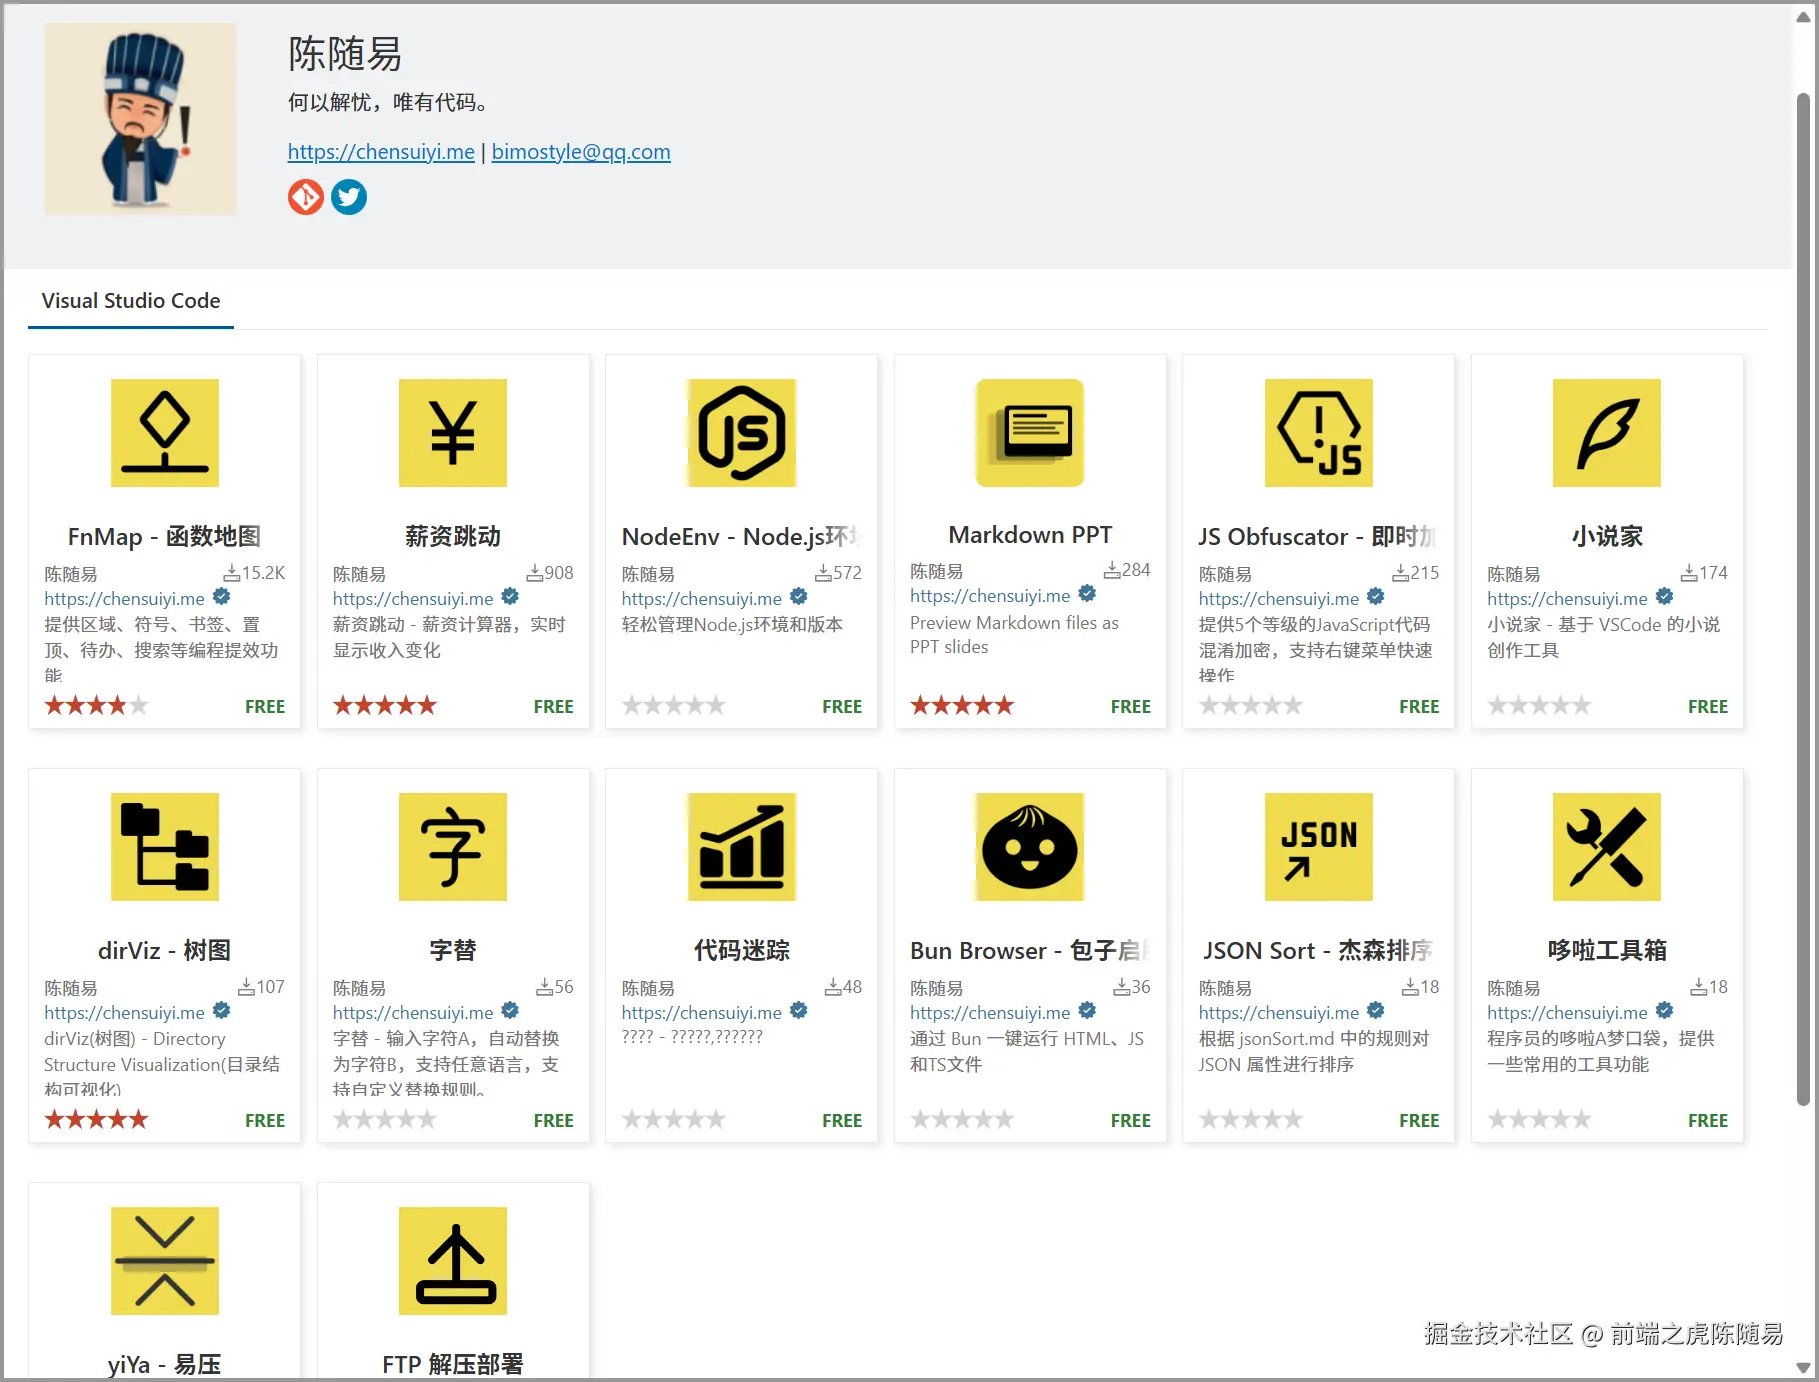
Task: Open the publisher's first social profile icon
Action: coord(305,197)
